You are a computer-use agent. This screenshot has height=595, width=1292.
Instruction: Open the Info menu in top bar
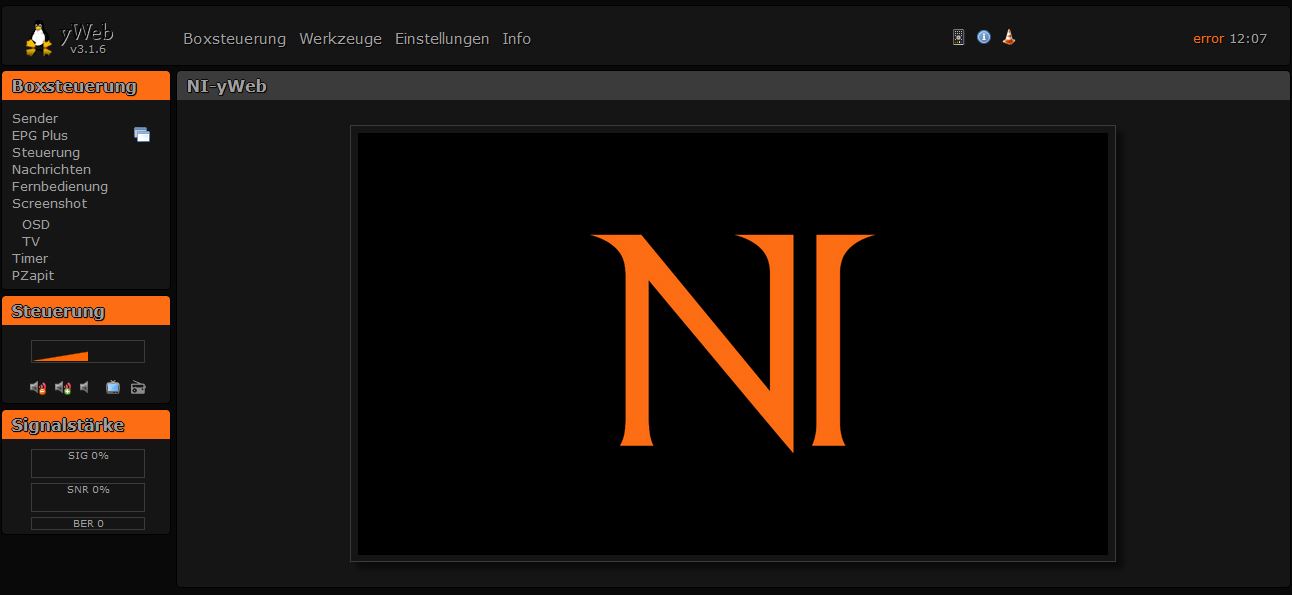click(x=516, y=39)
